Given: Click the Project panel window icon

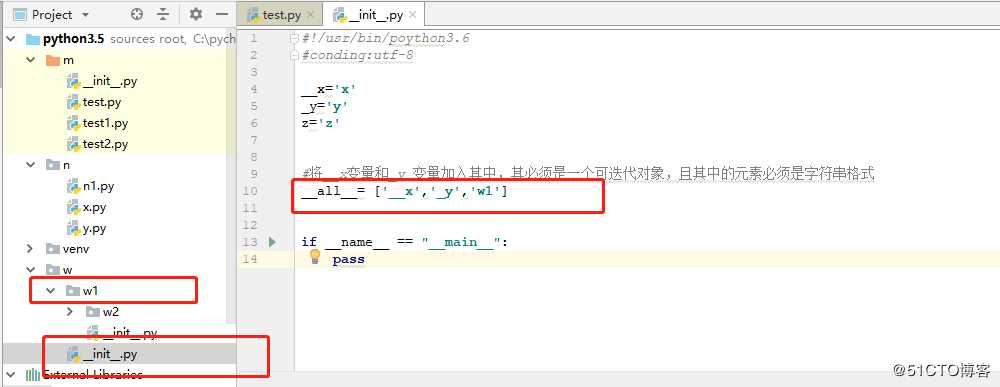Looking at the screenshot, I should [20, 14].
